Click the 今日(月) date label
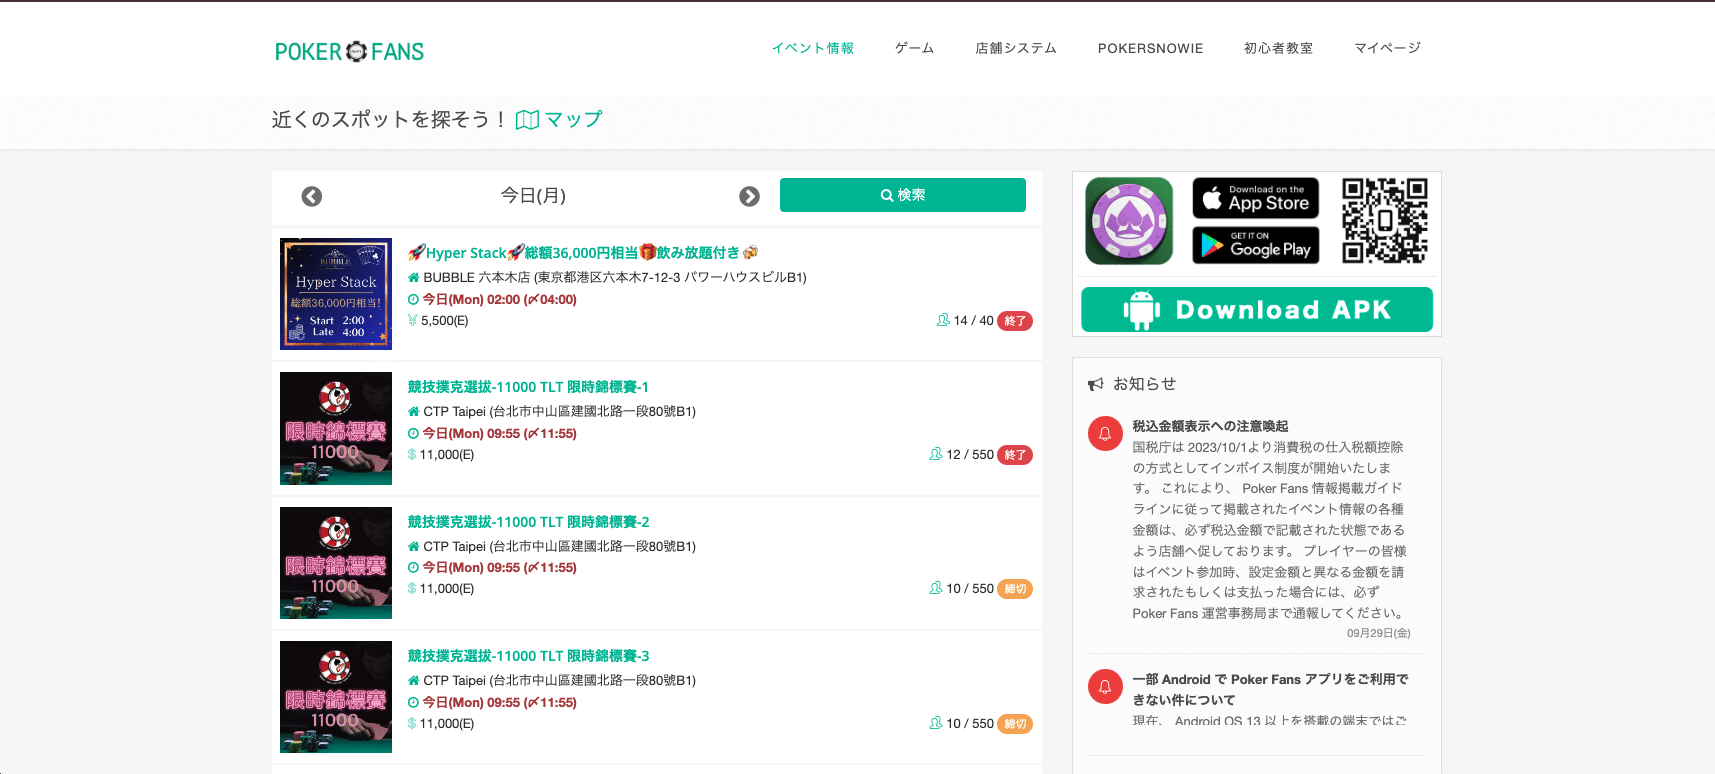This screenshot has height=774, width=1715. coord(533,196)
